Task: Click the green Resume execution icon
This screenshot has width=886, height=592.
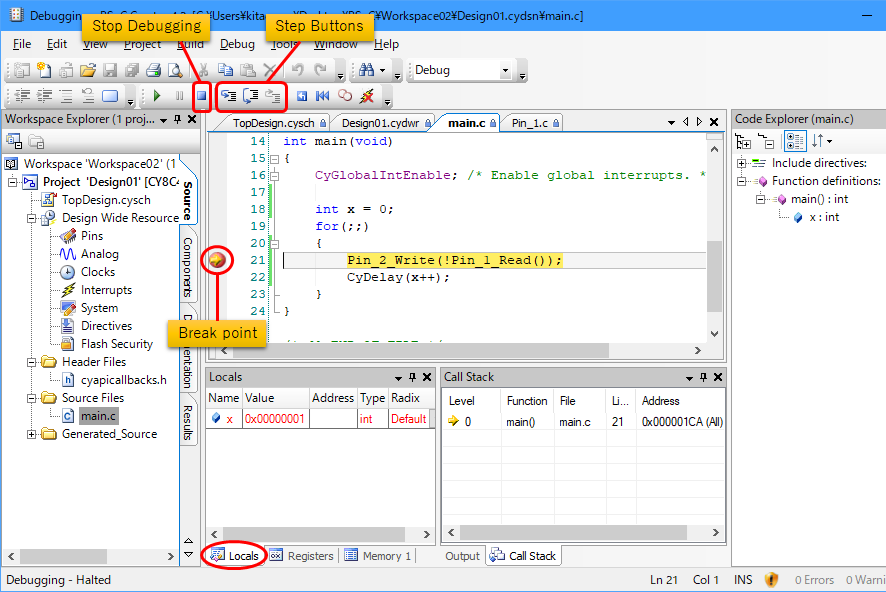Action: click(158, 95)
